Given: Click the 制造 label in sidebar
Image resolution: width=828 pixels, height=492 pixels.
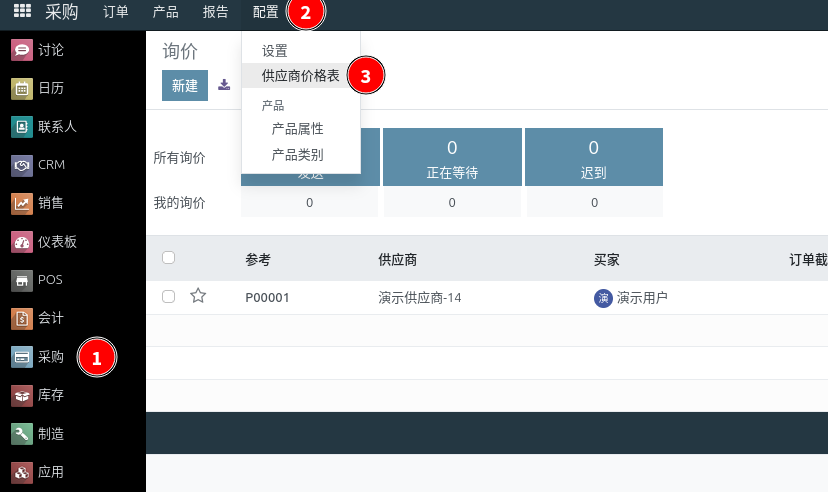Looking at the screenshot, I should pyautogui.click(x=51, y=434).
